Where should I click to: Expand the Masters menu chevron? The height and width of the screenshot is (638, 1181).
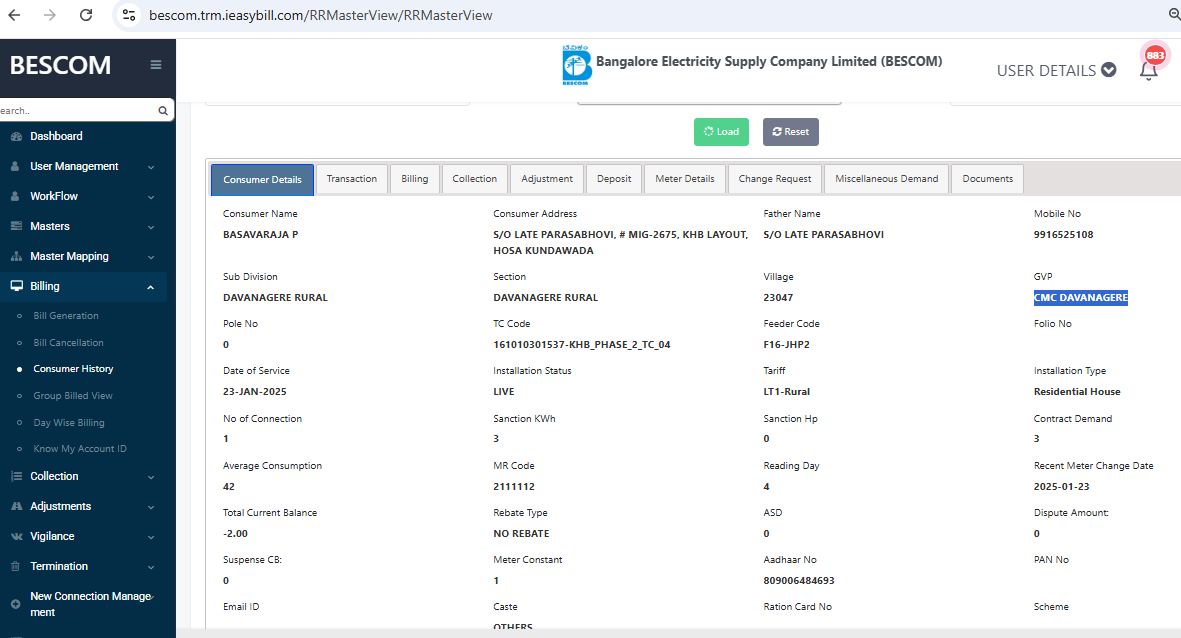pos(151,227)
